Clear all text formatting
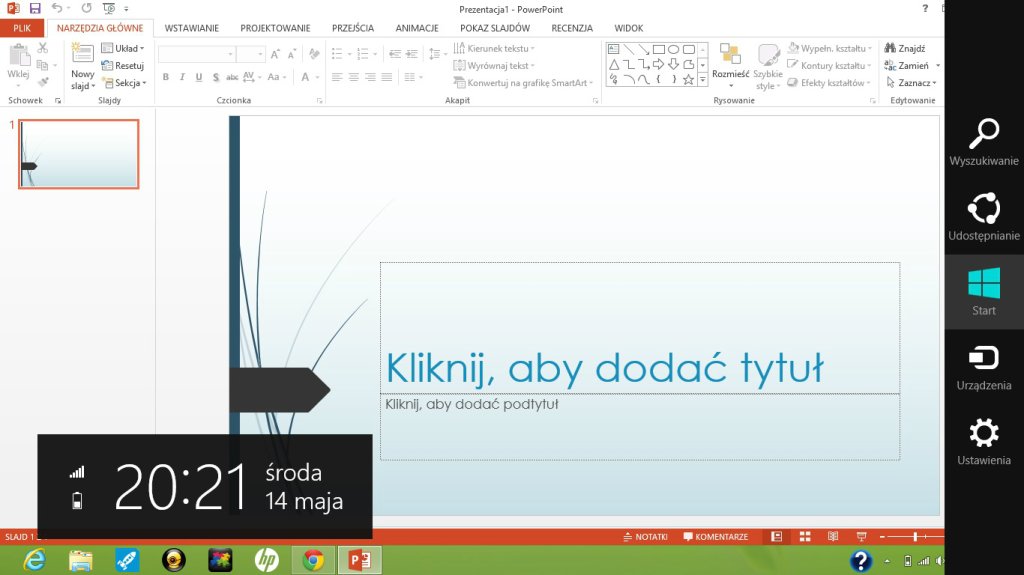Image resolution: width=1024 pixels, height=575 pixels. (x=314, y=54)
